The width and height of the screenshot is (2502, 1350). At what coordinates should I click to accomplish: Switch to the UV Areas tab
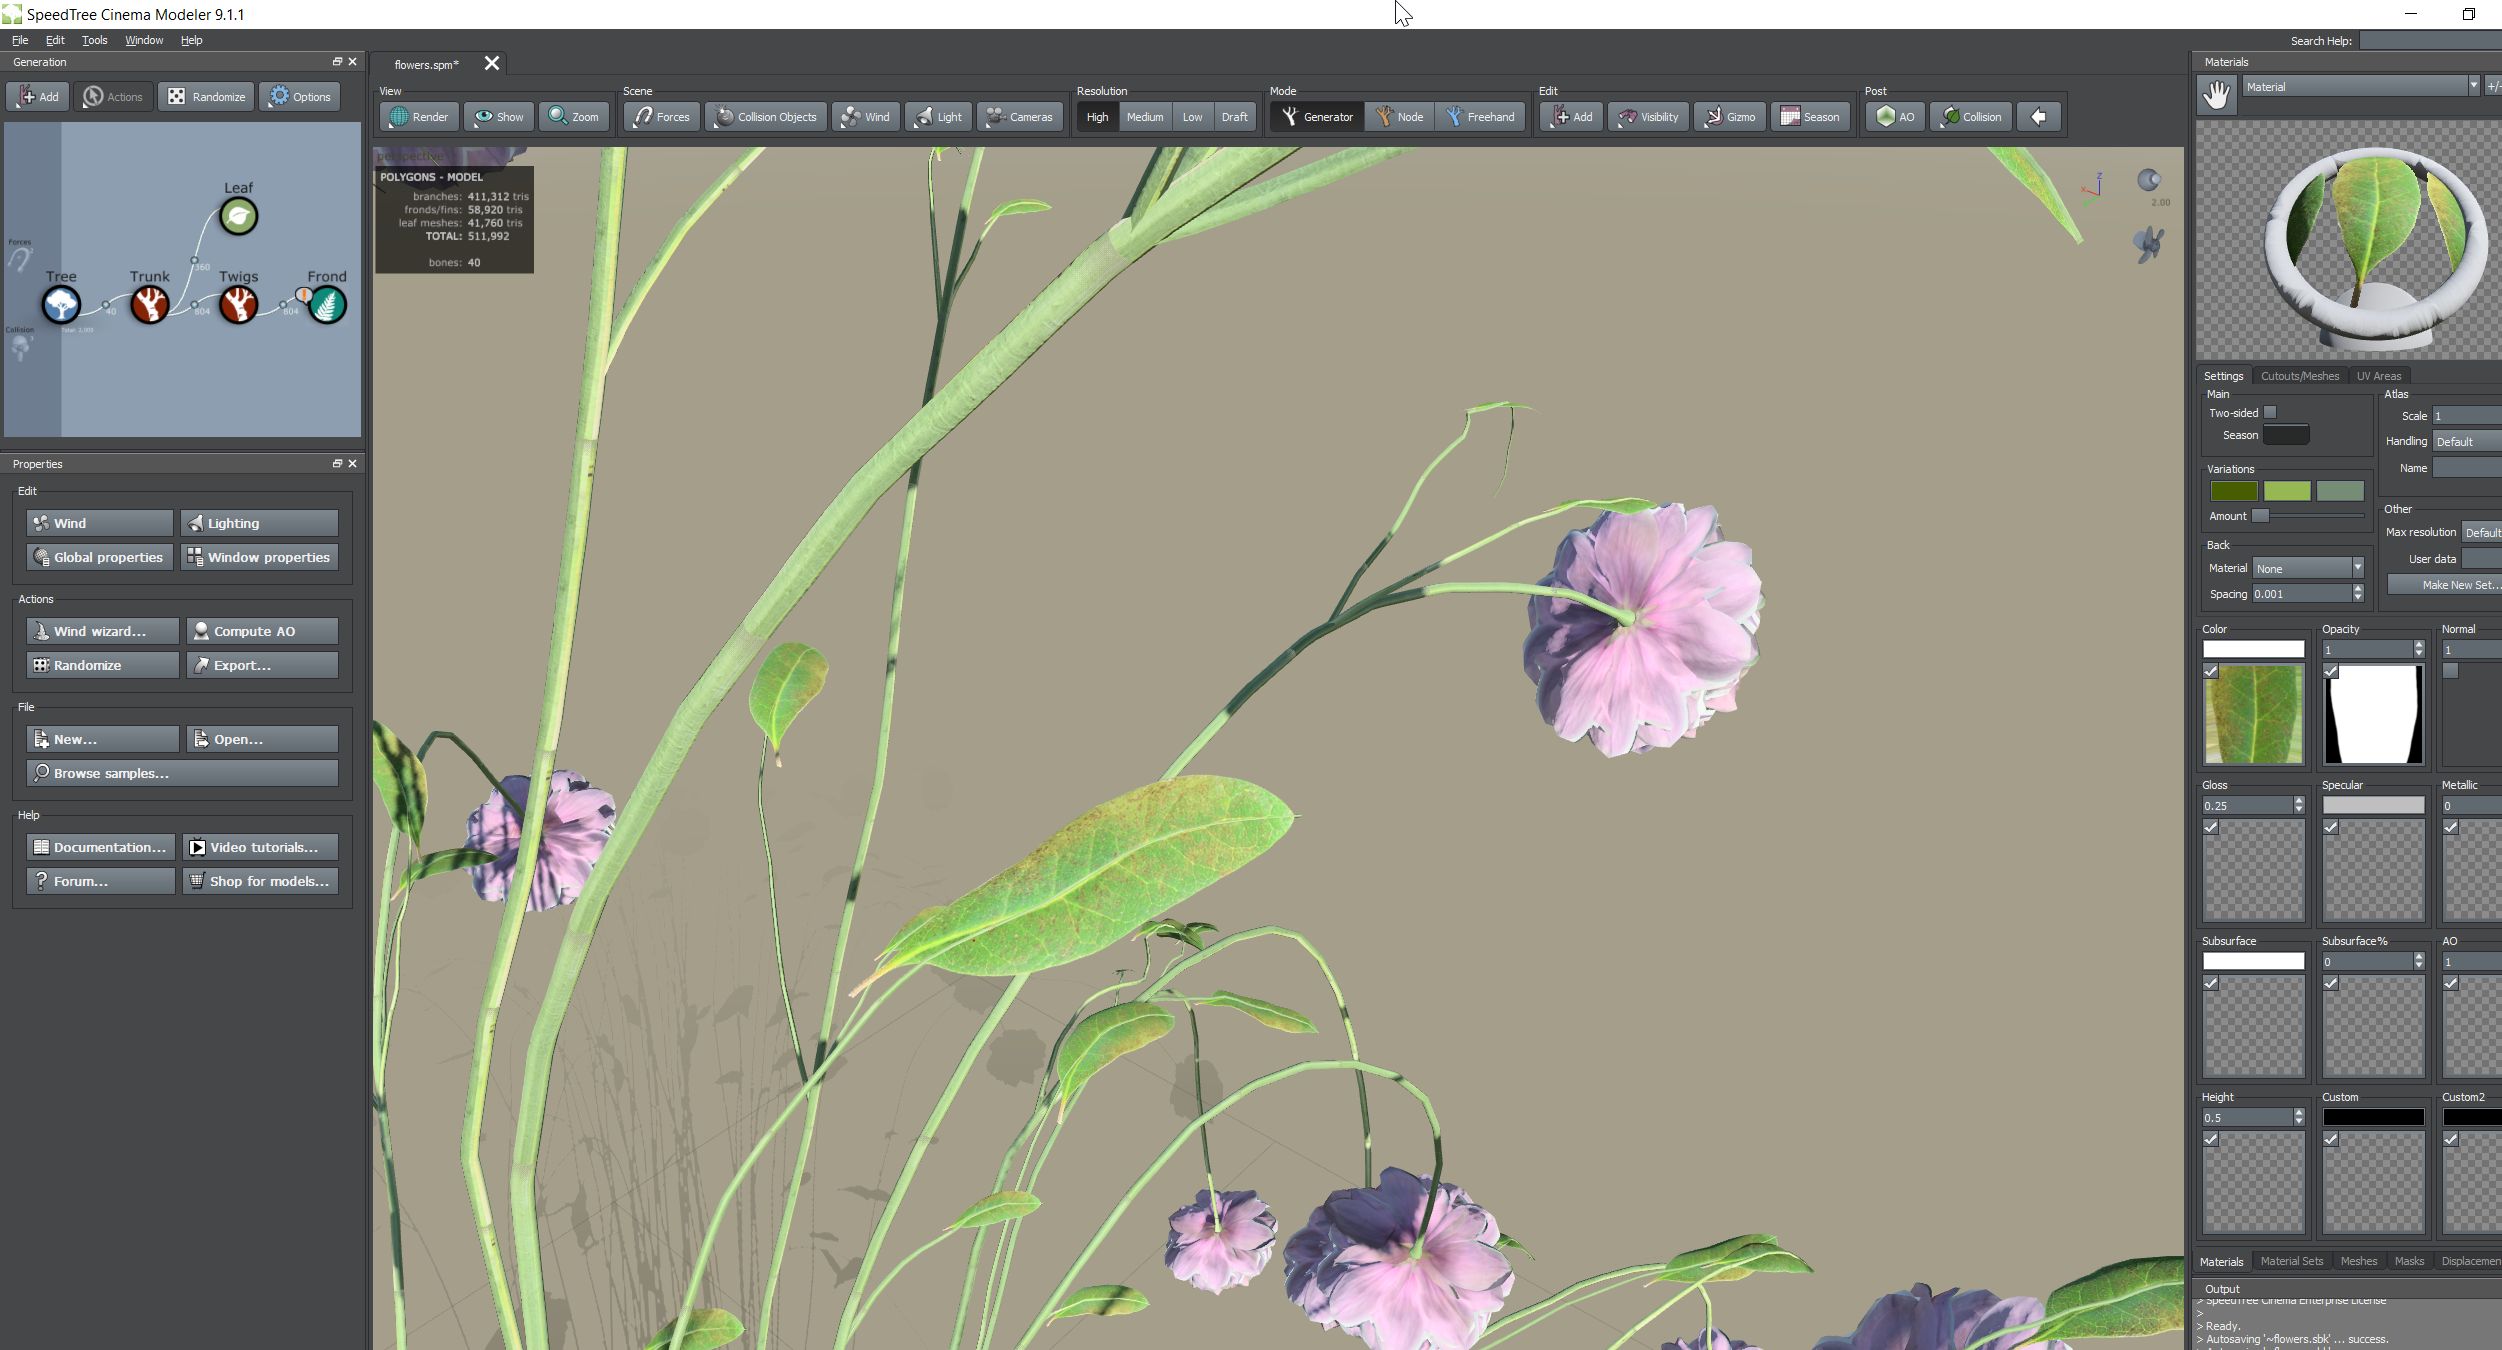pyautogui.click(x=2378, y=376)
